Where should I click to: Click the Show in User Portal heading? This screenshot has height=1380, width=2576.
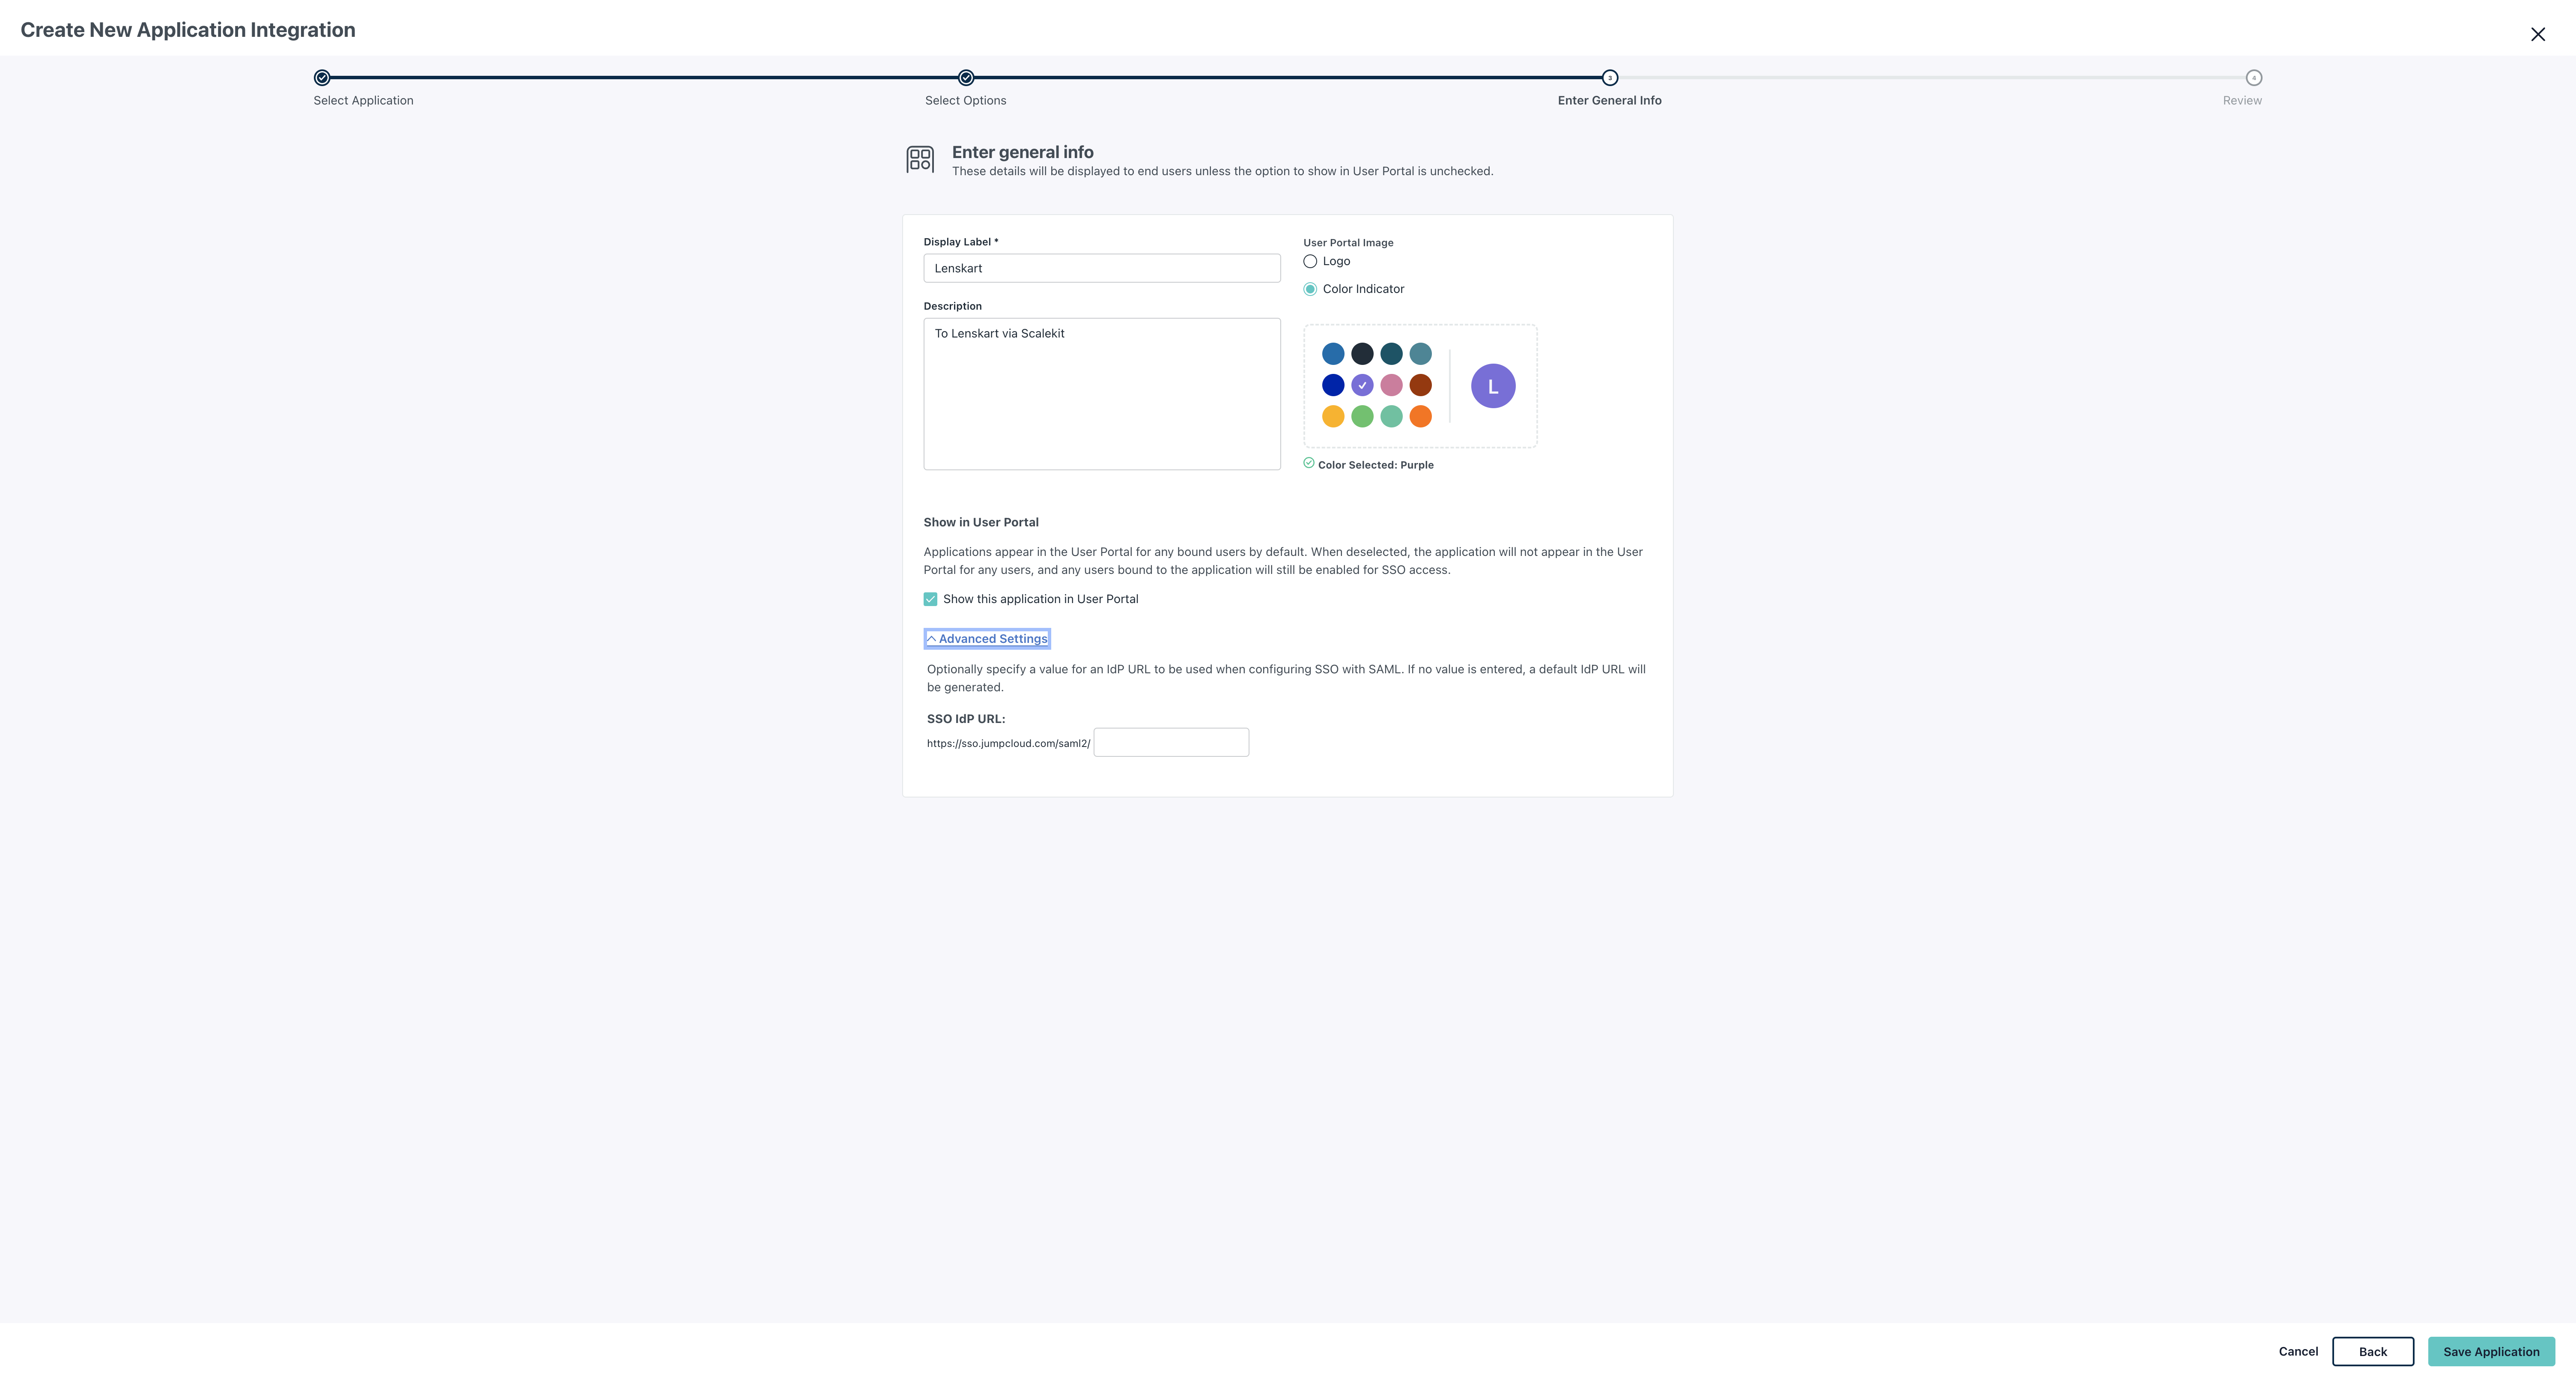[x=980, y=522]
